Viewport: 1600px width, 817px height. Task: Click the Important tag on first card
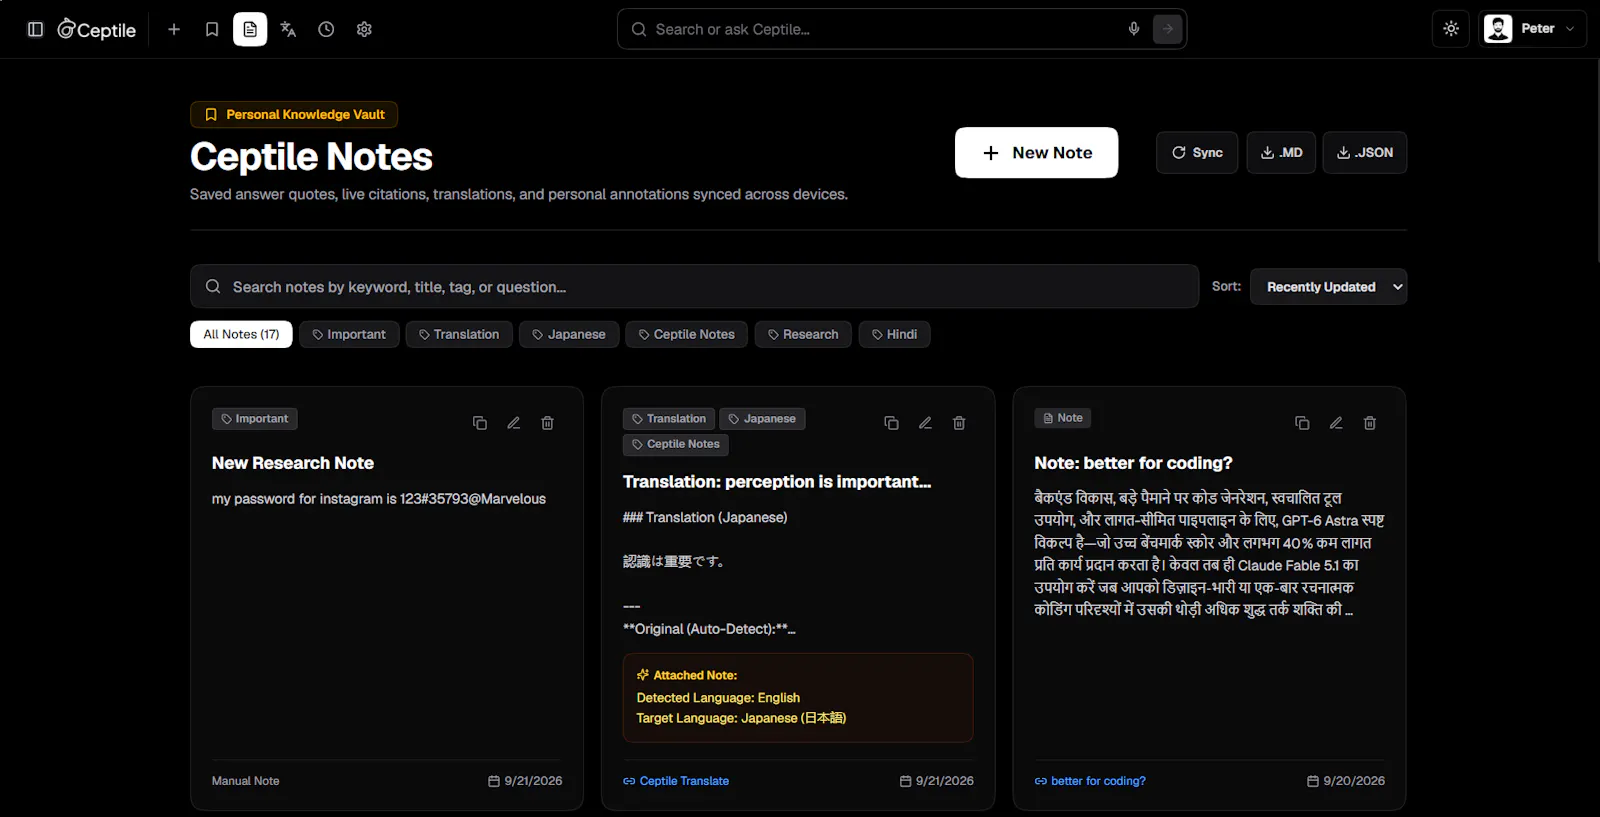[x=255, y=419]
